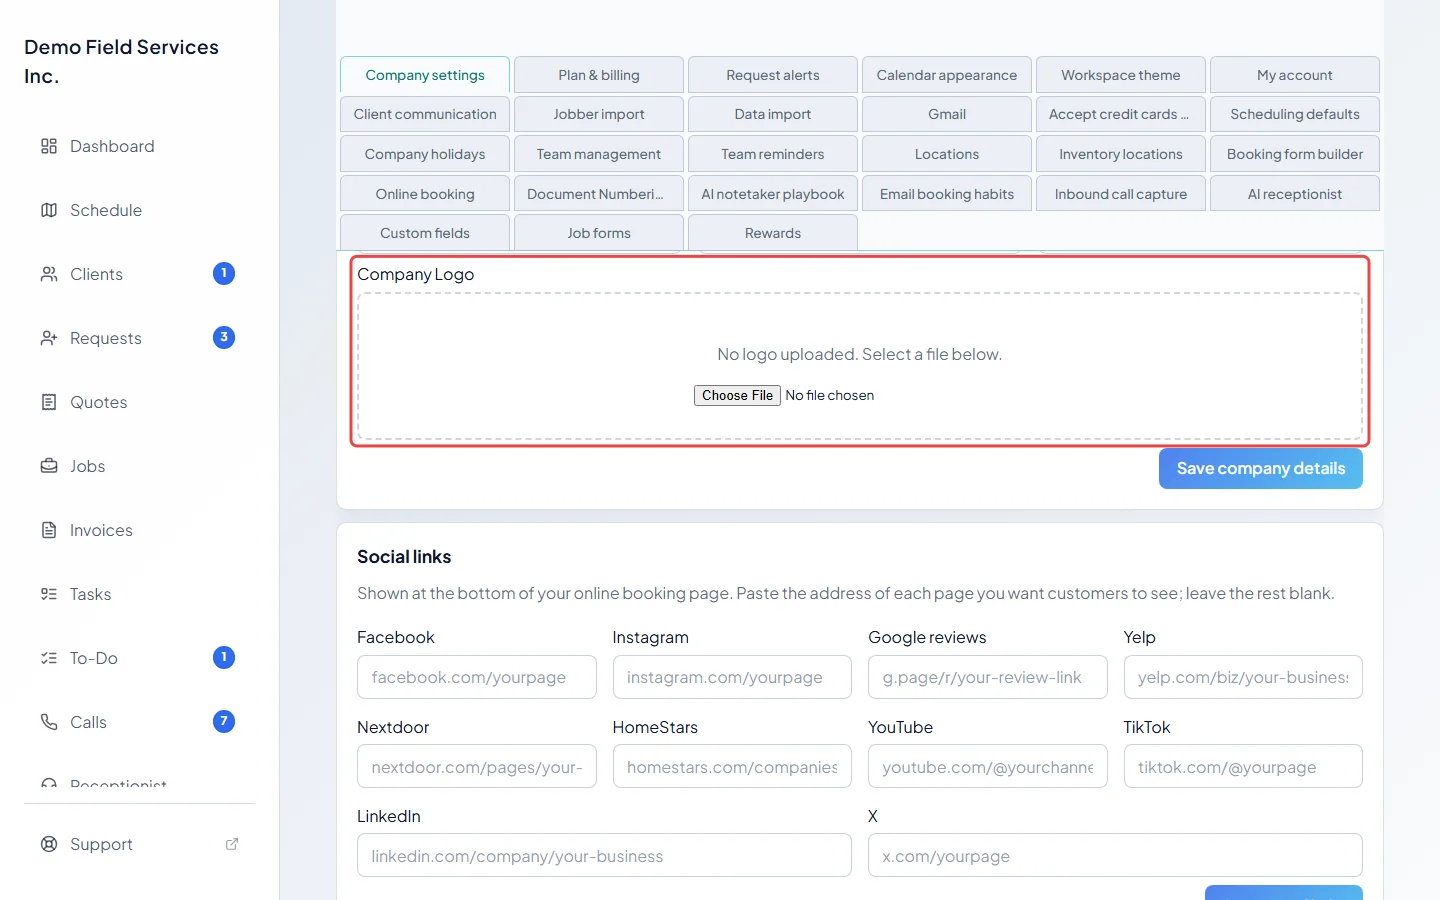
Task: Focus the Instagram link field
Action: 732,677
